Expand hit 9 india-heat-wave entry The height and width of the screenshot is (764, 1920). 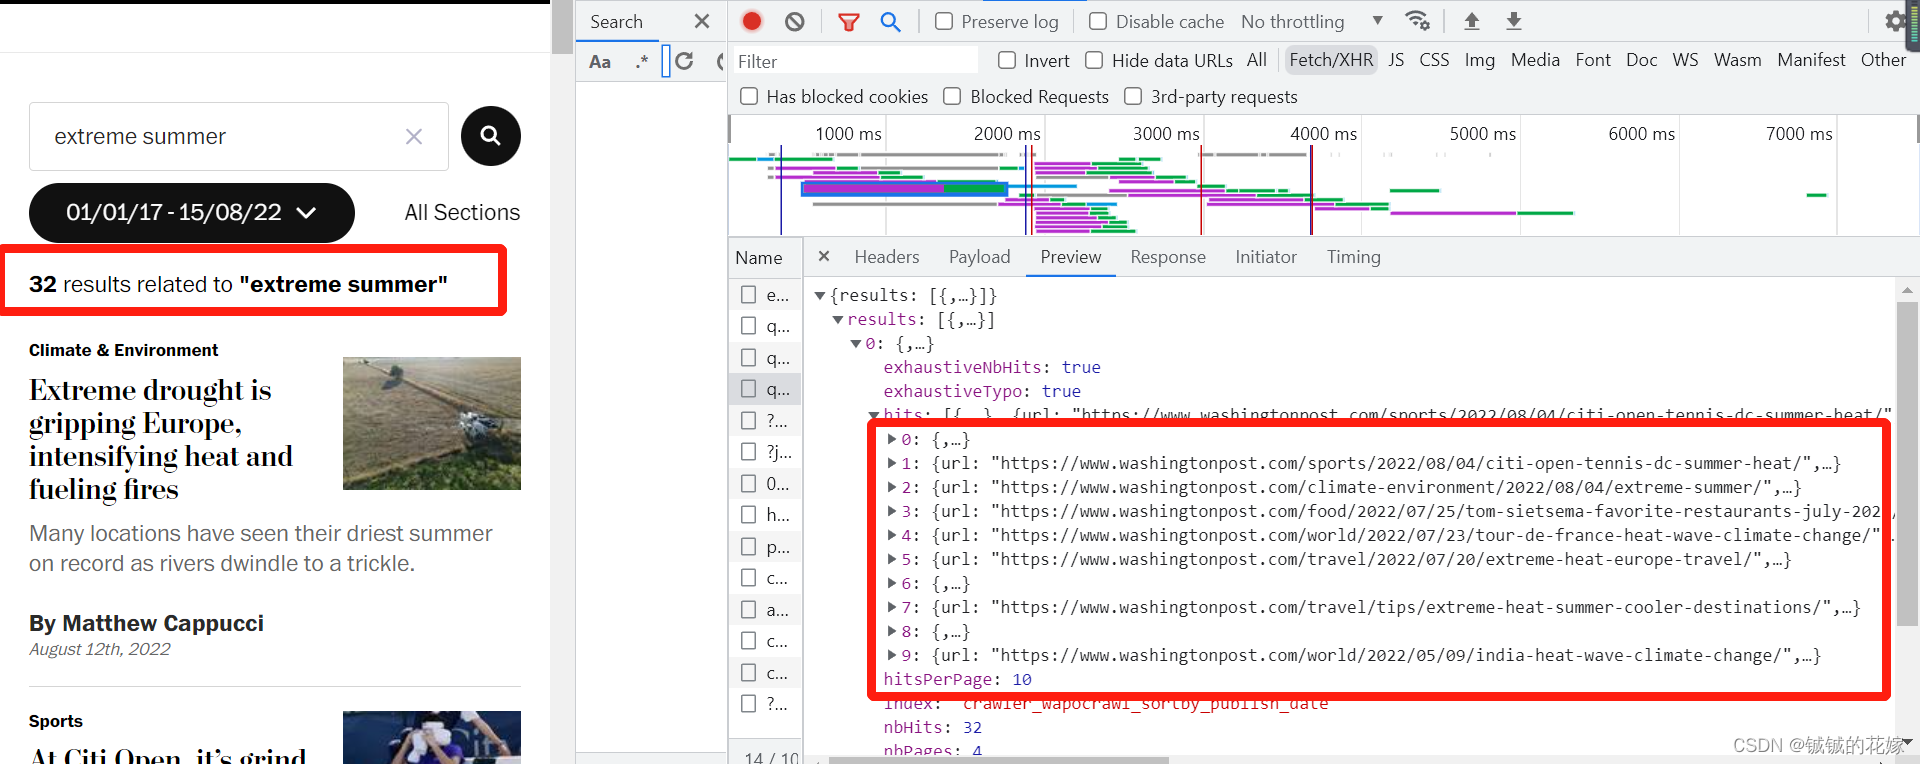click(x=892, y=655)
